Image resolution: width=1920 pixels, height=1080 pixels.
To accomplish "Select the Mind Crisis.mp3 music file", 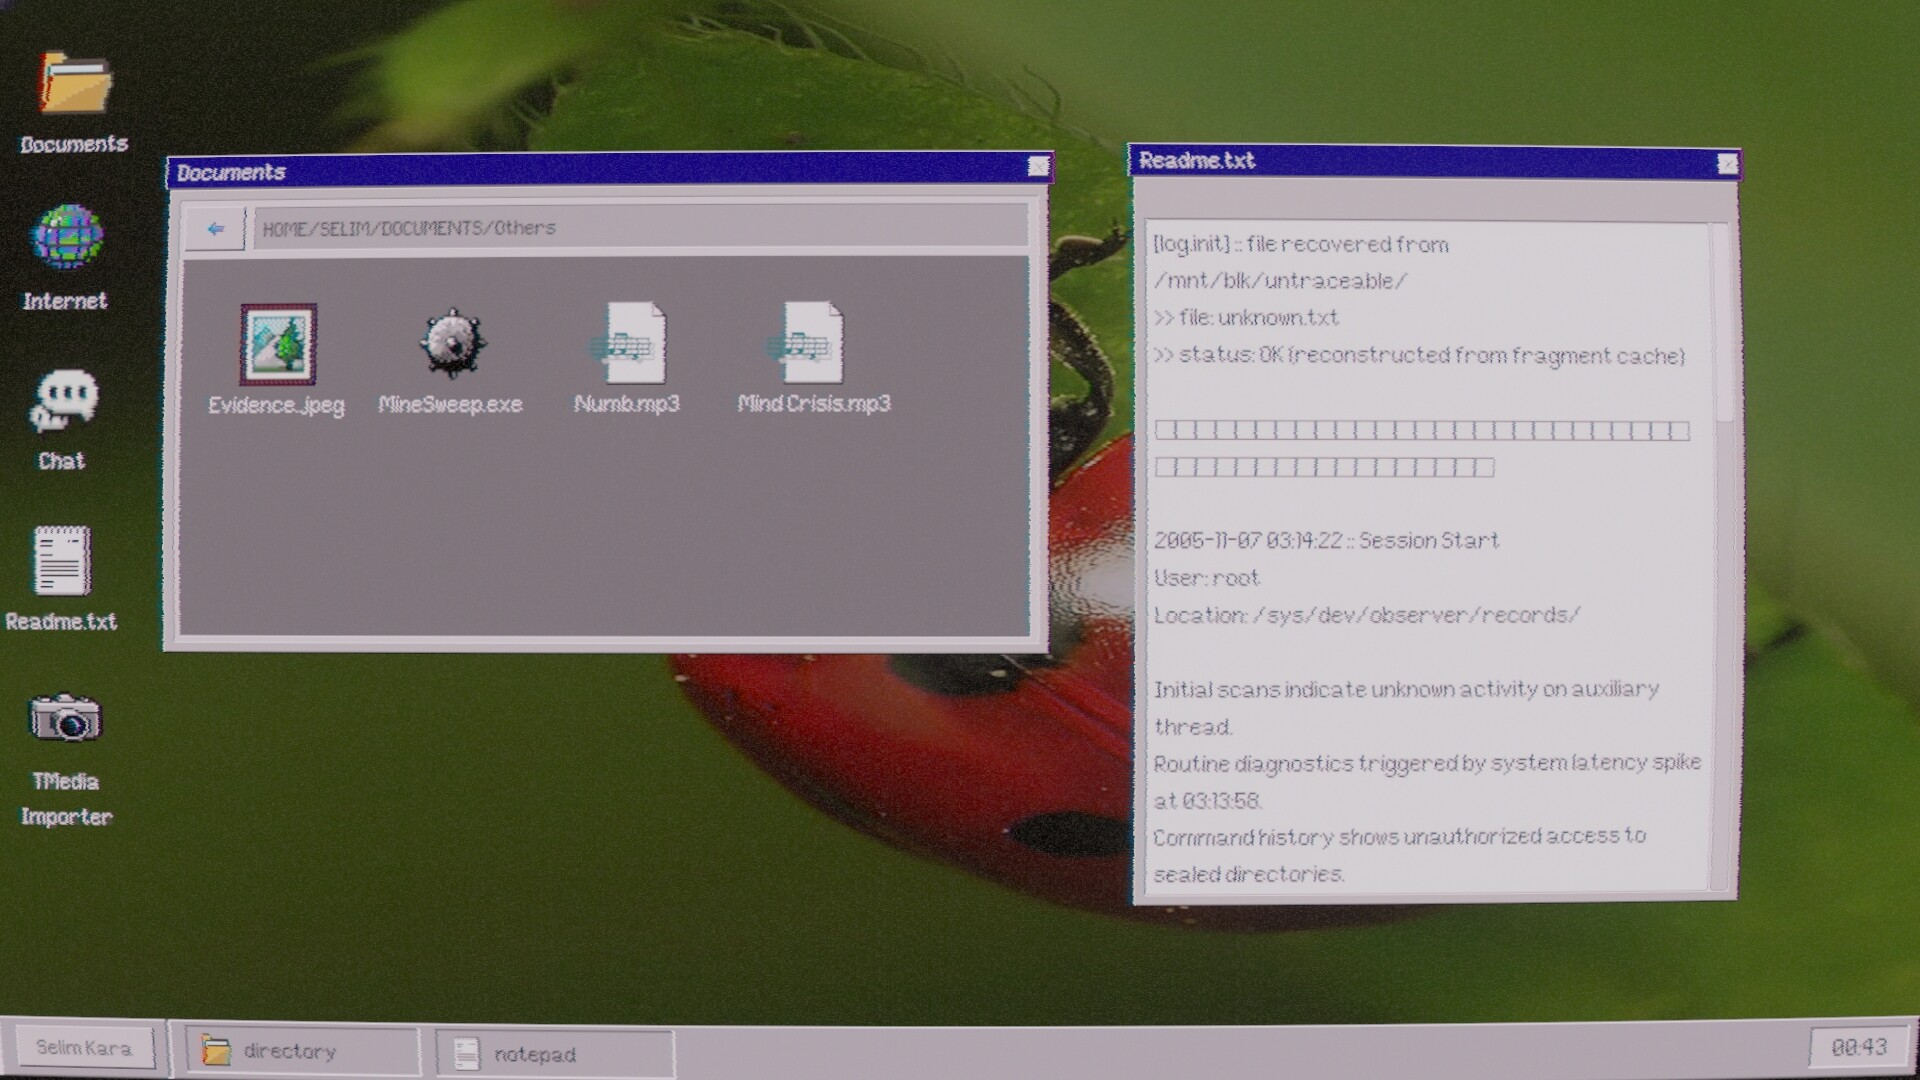I will pyautogui.click(x=806, y=343).
